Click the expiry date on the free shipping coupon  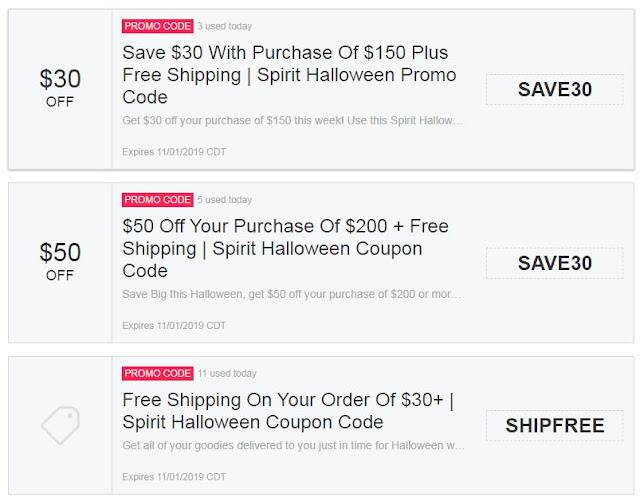pyautogui.click(x=174, y=476)
